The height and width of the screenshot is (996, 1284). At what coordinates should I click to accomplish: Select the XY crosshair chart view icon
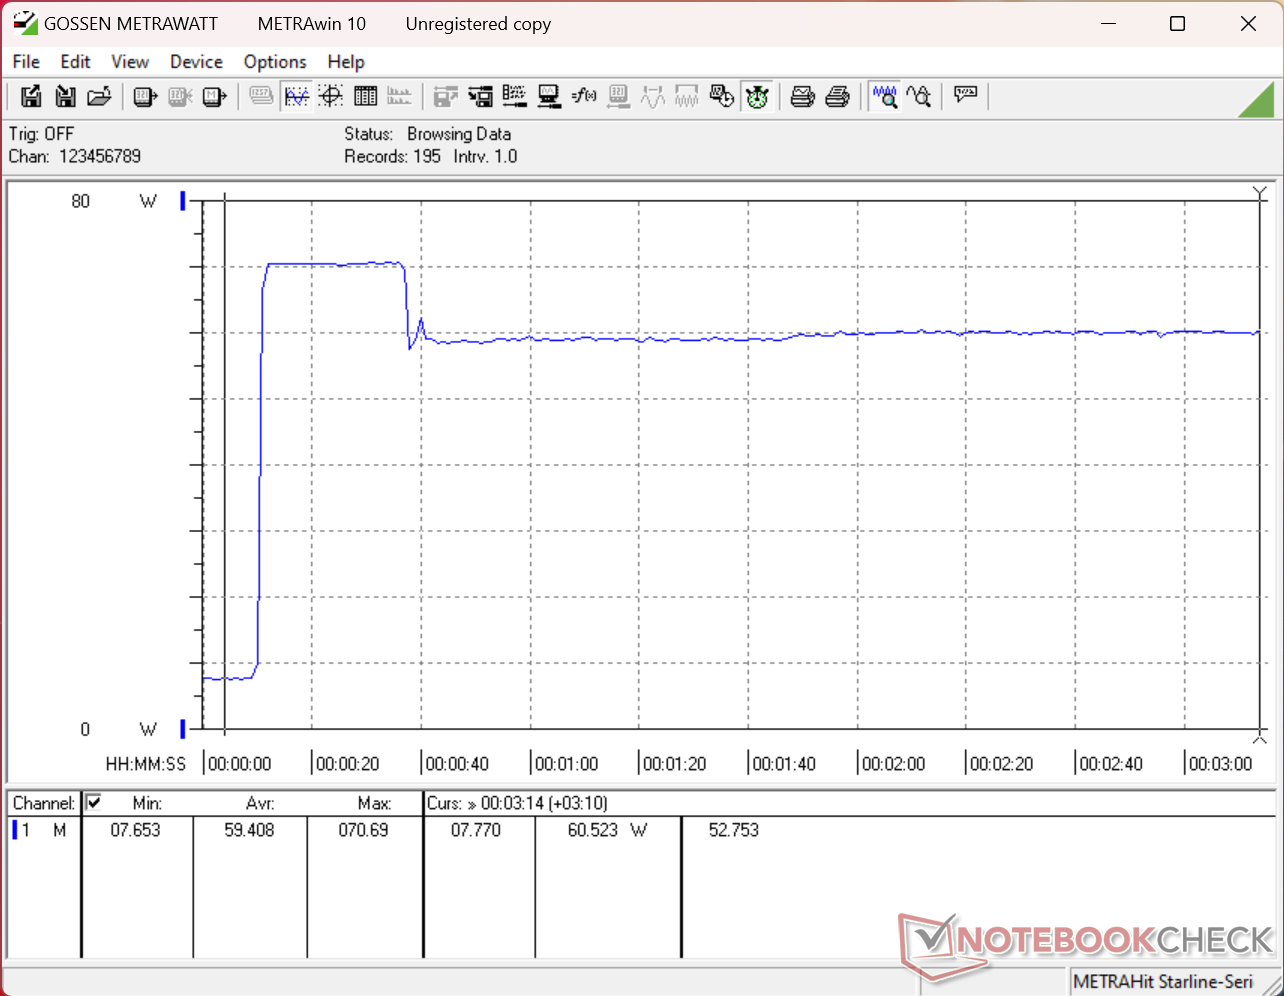point(331,97)
